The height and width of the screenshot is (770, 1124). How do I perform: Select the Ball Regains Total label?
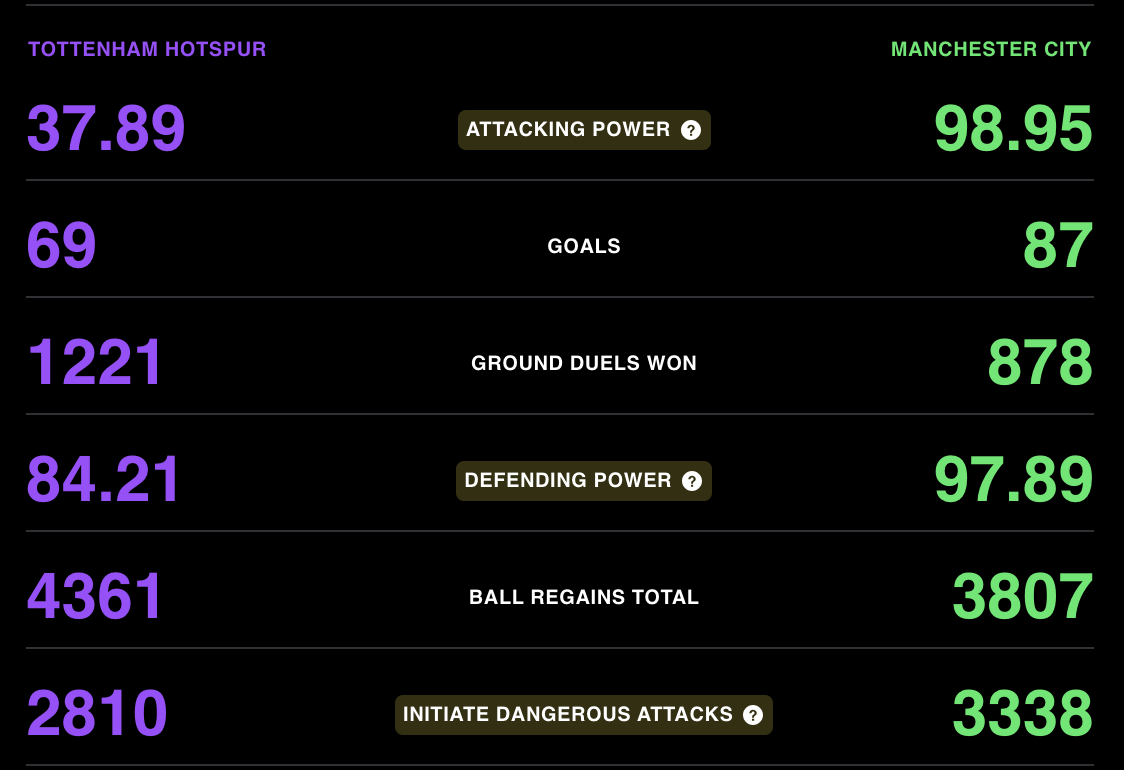coord(584,596)
